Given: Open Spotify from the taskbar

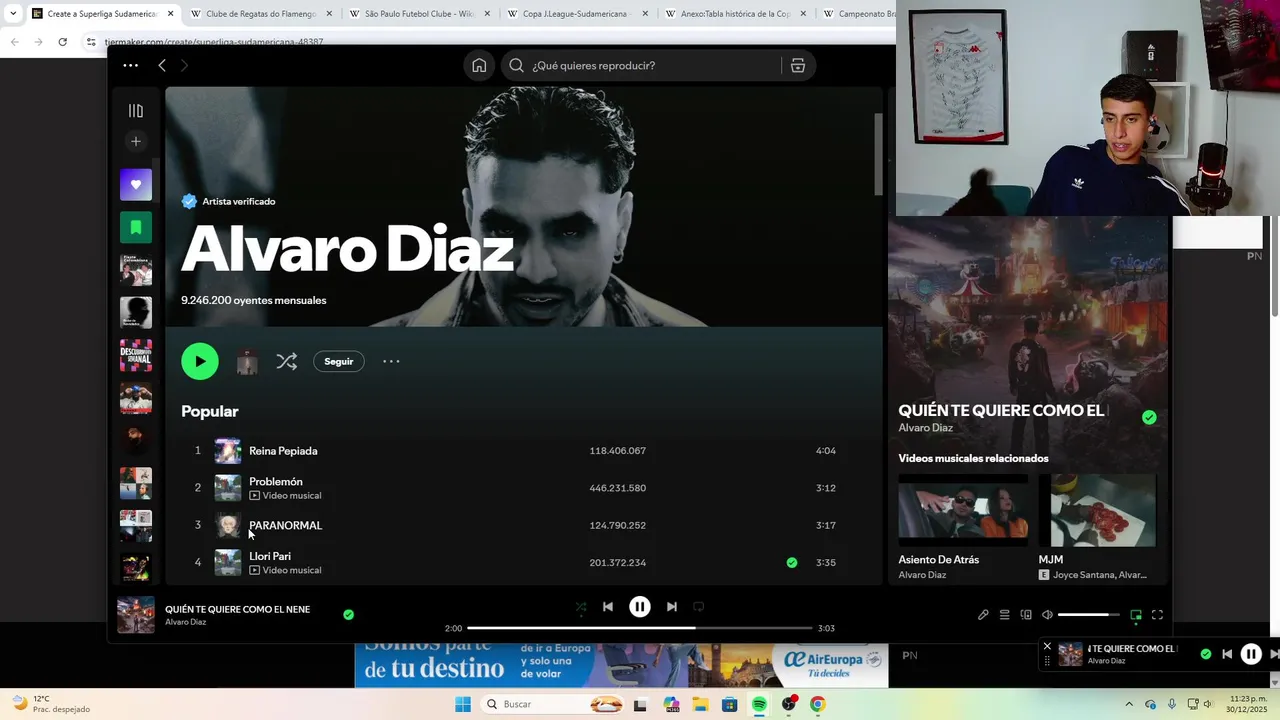Looking at the screenshot, I should click(x=759, y=704).
